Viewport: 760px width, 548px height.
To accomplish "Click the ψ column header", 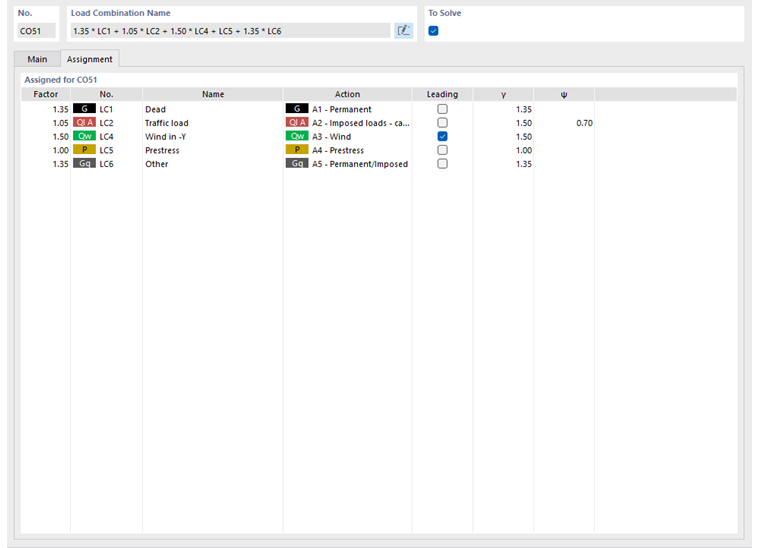I will pyautogui.click(x=564, y=94).
